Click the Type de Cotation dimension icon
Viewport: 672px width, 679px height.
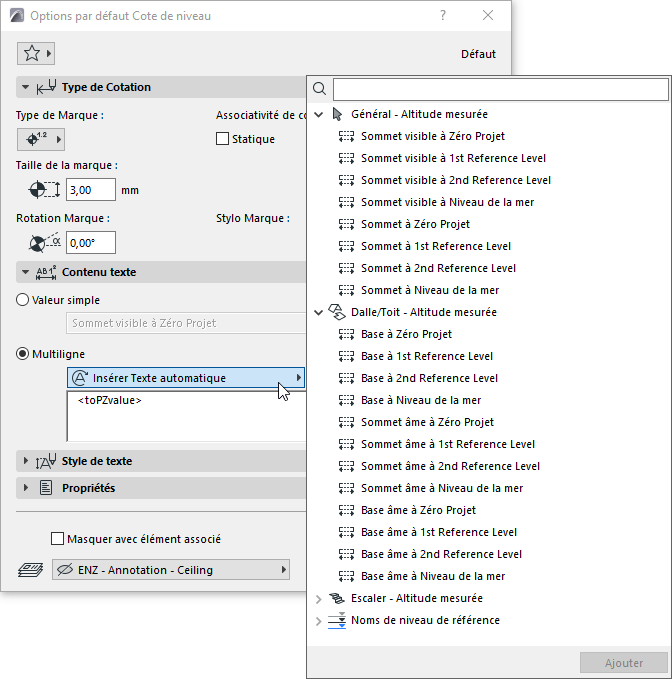[x=46, y=87]
